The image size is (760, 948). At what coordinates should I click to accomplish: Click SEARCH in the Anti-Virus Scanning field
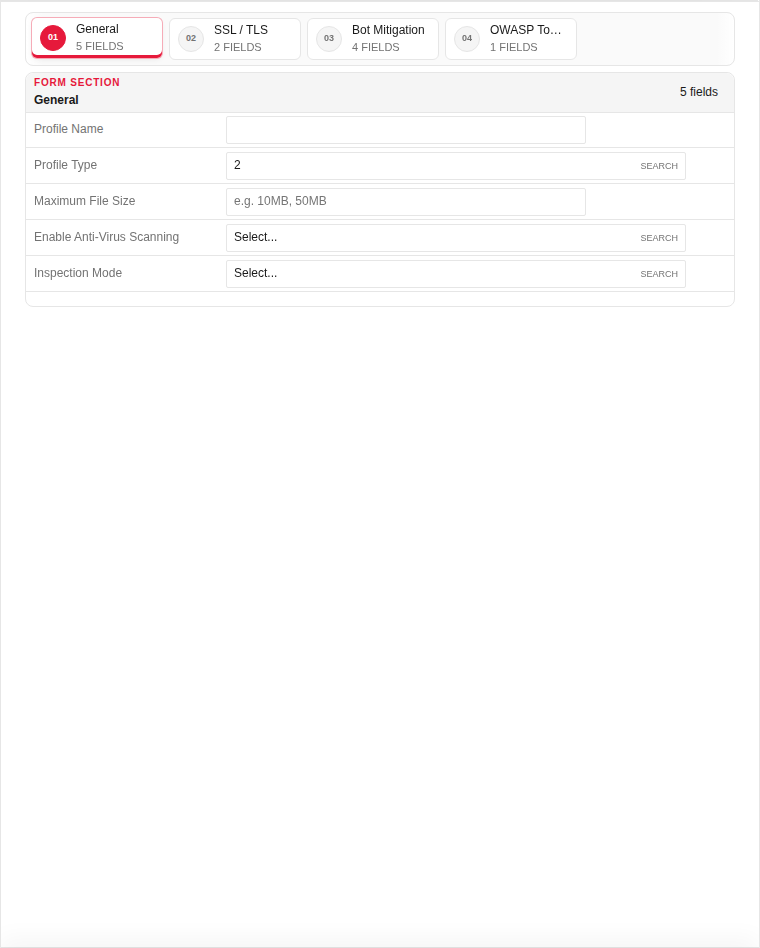pos(658,238)
